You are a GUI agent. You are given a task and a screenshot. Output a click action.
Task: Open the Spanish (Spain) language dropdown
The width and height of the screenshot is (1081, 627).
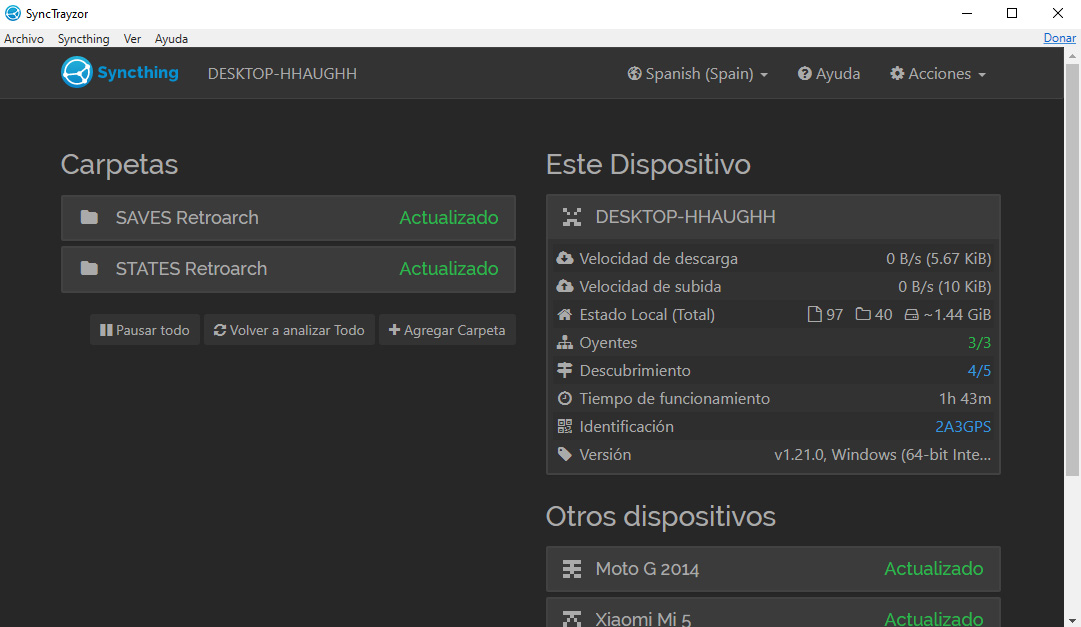click(698, 73)
